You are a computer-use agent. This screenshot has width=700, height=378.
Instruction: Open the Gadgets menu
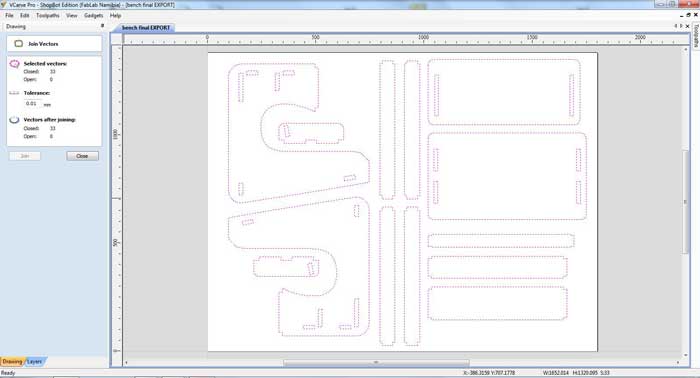[x=93, y=16]
